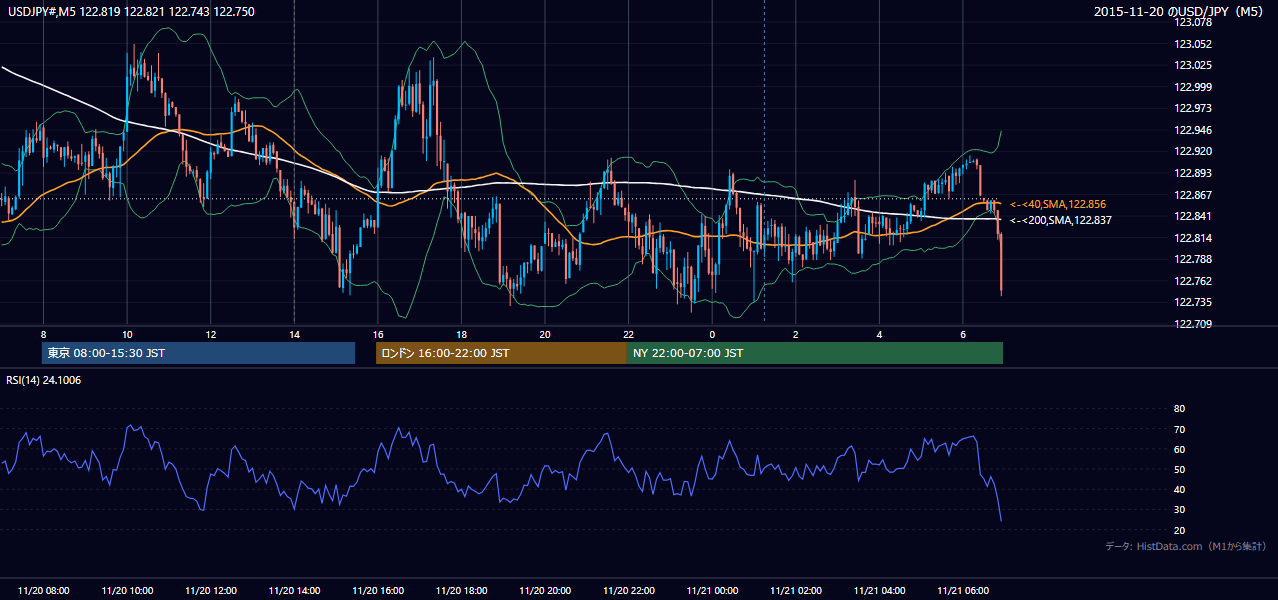The width and height of the screenshot is (1278, 600).
Task: Click RSI scale level 20
Action: coord(1179,530)
